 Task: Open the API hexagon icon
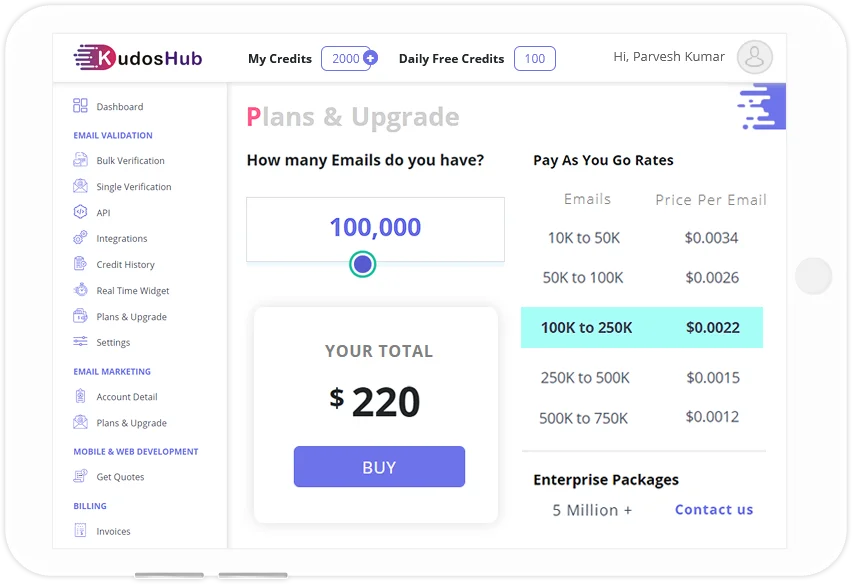80,212
